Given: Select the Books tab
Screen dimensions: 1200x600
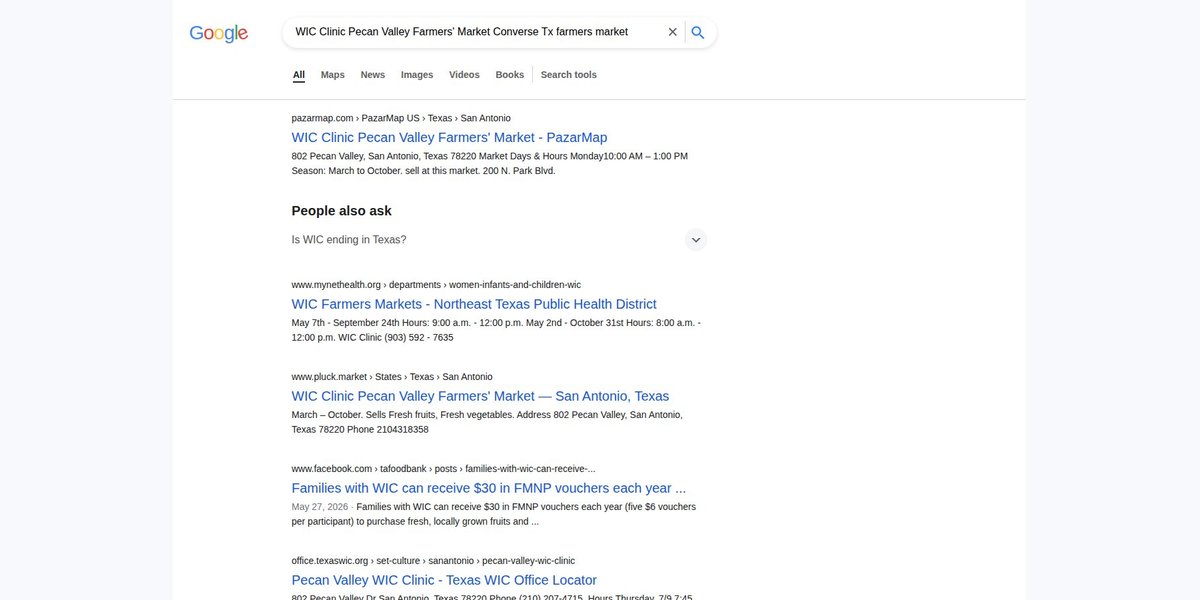Looking at the screenshot, I should click(x=510, y=75).
